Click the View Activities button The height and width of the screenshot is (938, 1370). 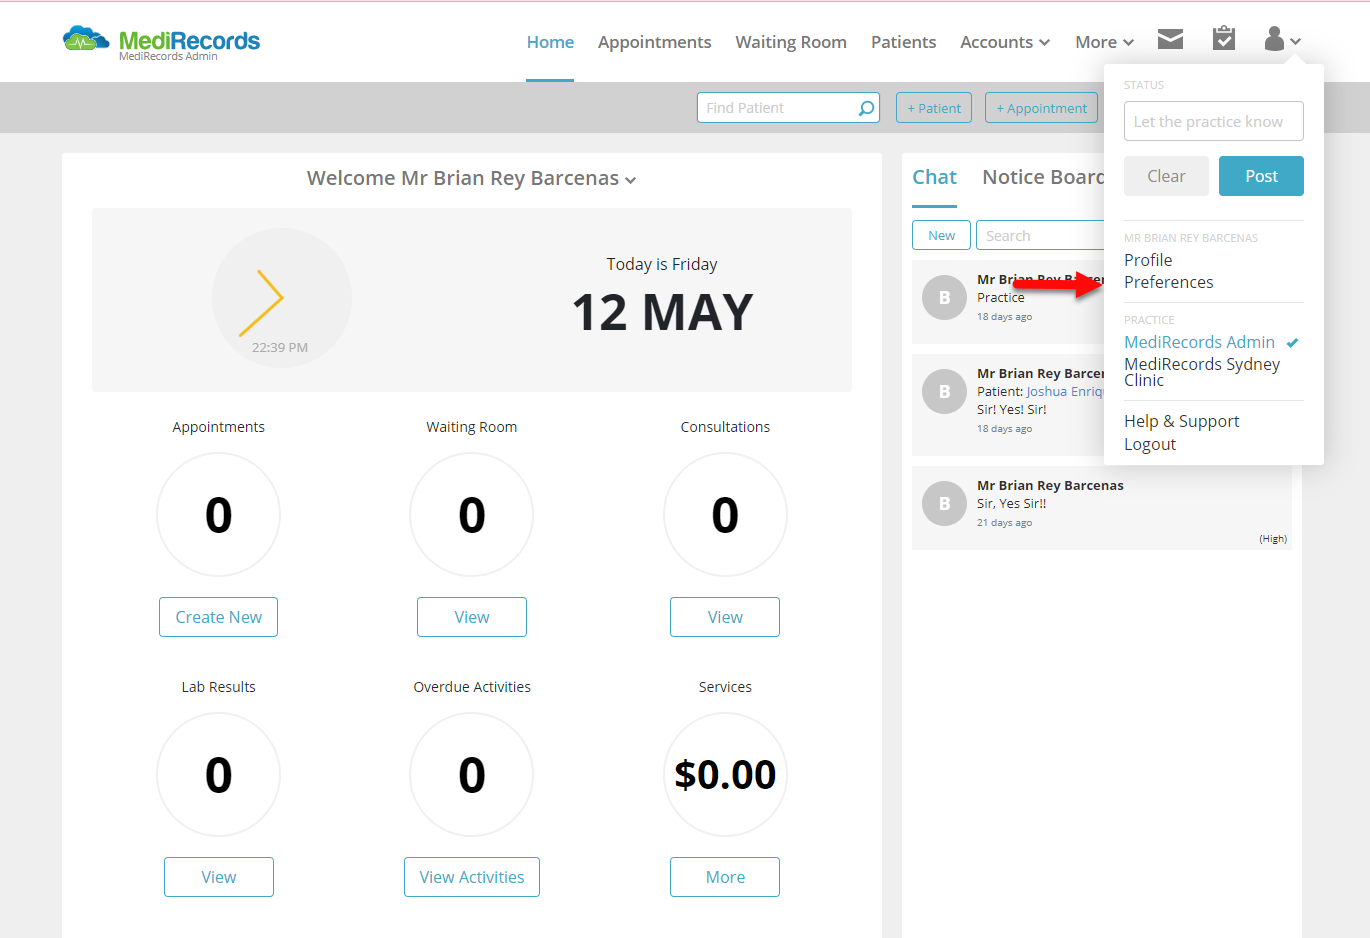point(472,877)
